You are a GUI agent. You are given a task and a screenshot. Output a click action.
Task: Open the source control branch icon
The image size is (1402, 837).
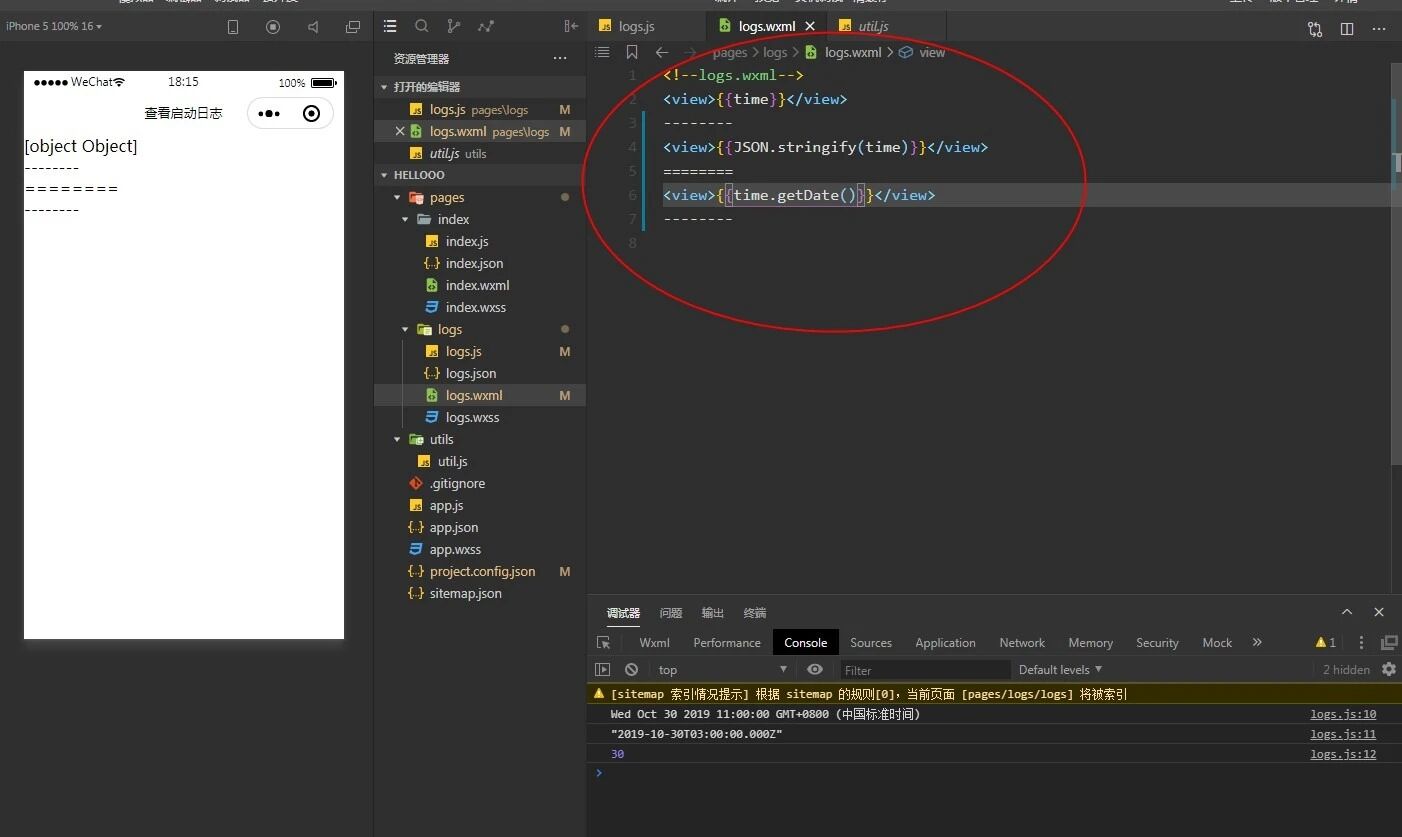tap(454, 26)
